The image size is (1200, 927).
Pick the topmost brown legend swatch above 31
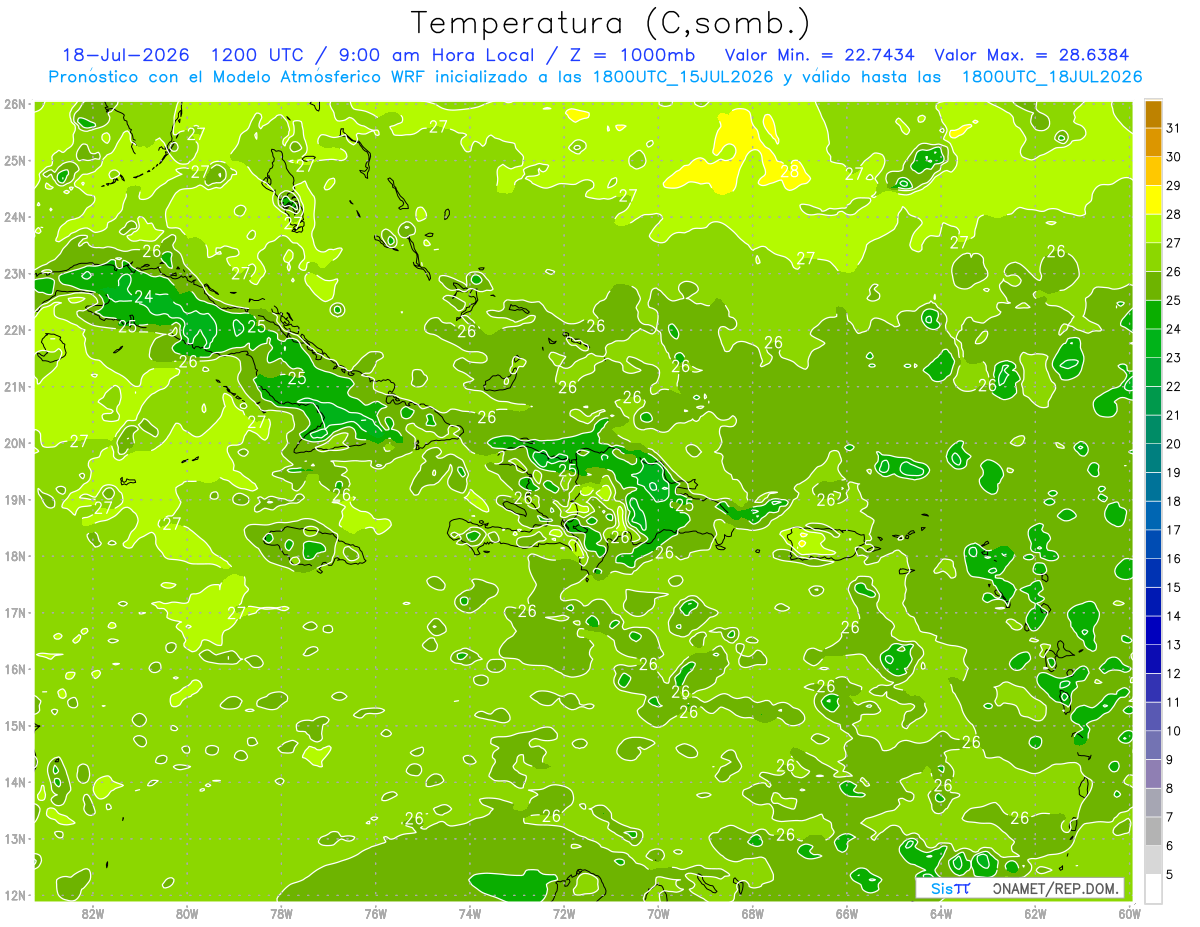[1153, 115]
